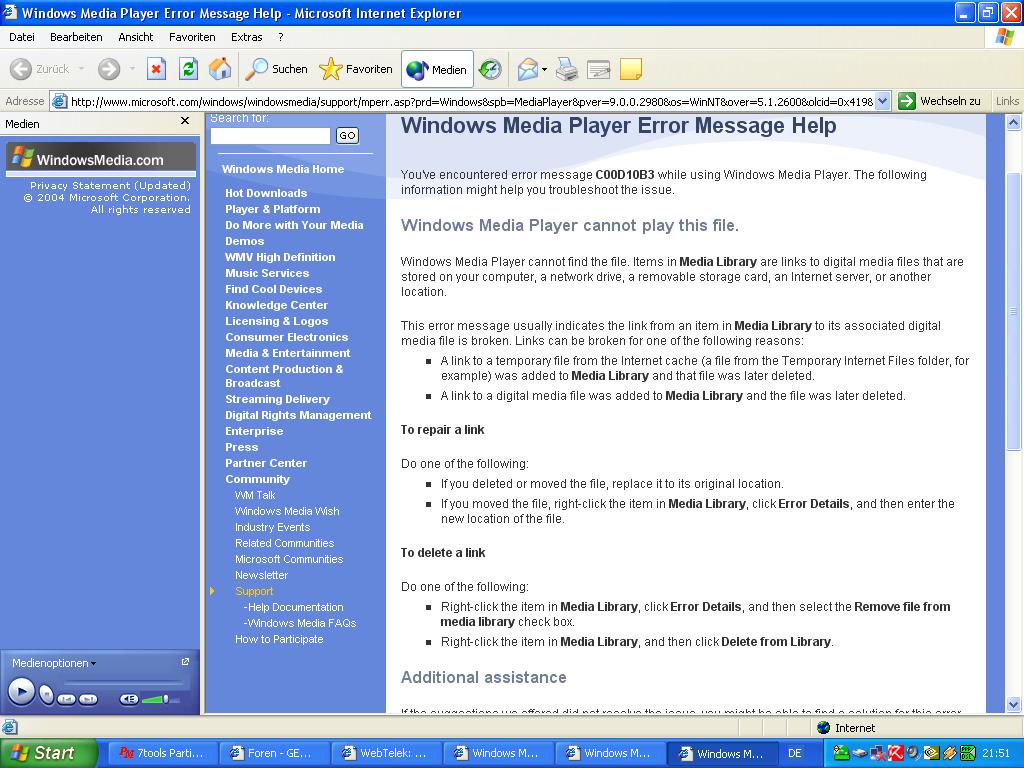
Task: Open the Hot Downloads link
Action: click(266, 193)
